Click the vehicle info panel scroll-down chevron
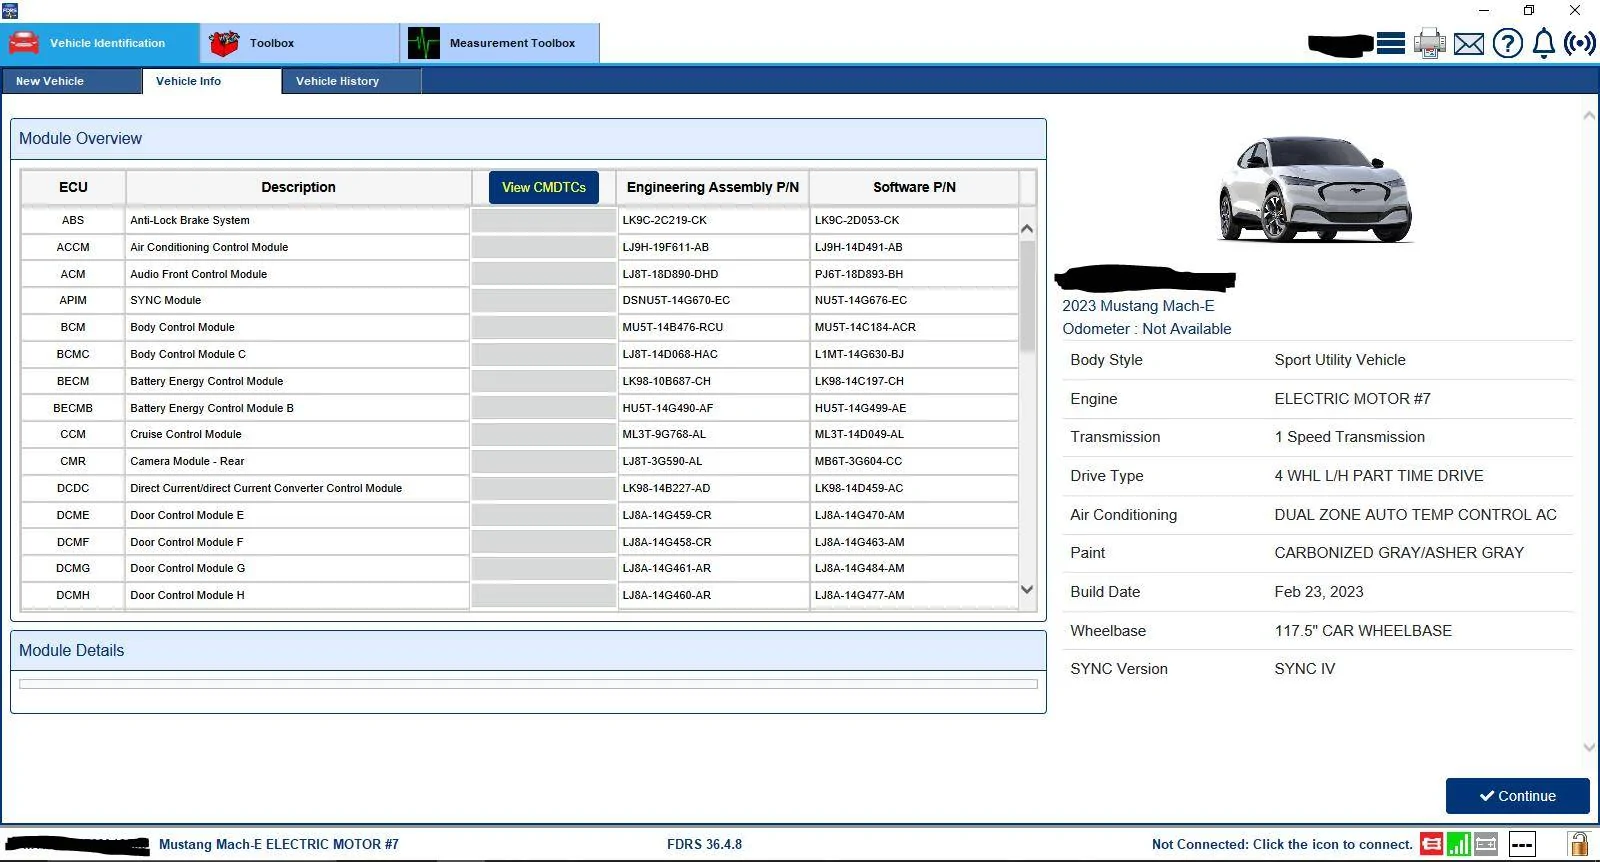Viewport: 1600px width, 862px height. pyautogui.click(x=1589, y=747)
